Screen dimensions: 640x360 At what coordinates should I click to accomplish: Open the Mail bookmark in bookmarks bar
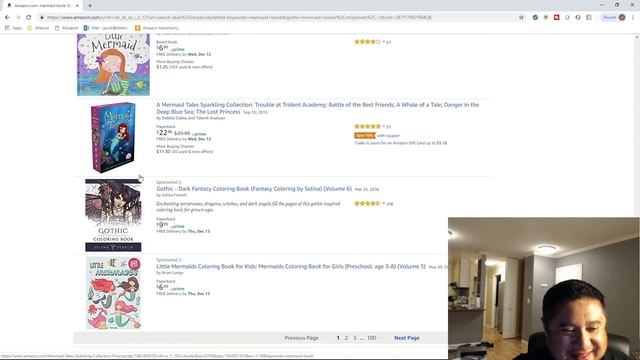click(x=106, y=28)
